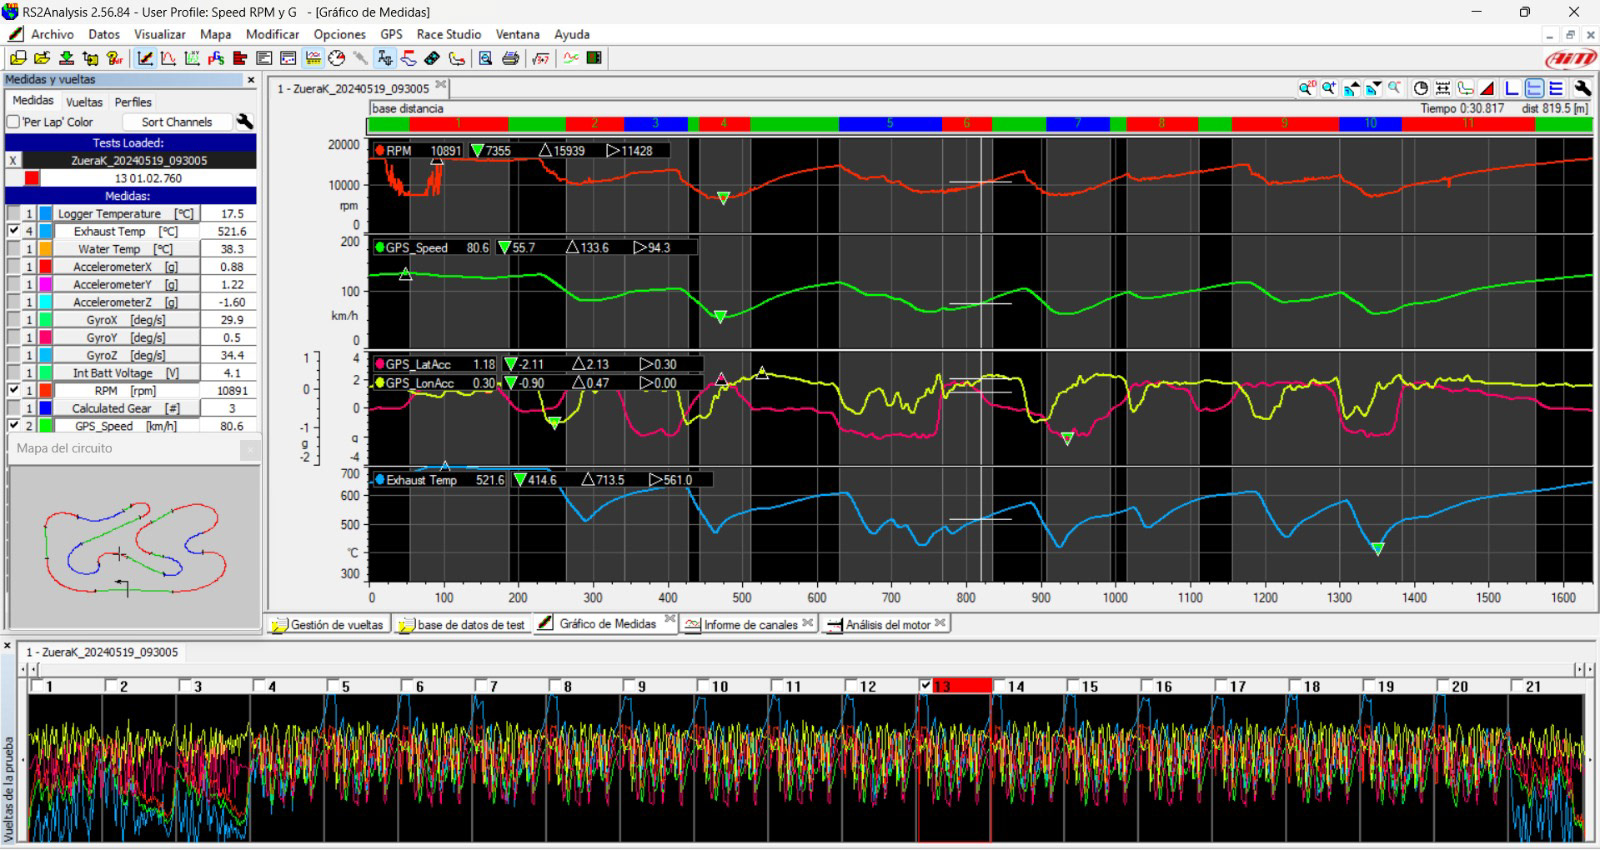Screen dimensions: 1600x850
Task: Open the XY plot icon
Action: click(193, 58)
